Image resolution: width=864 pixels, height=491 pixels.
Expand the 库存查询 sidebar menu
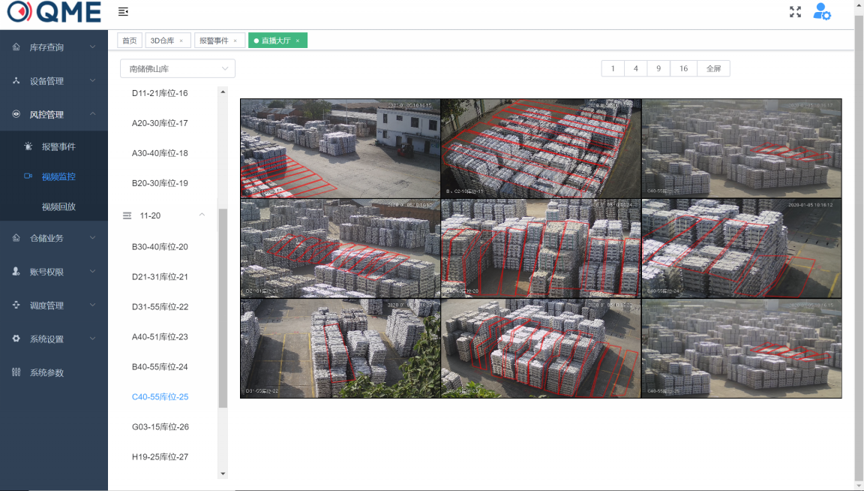(x=53, y=47)
